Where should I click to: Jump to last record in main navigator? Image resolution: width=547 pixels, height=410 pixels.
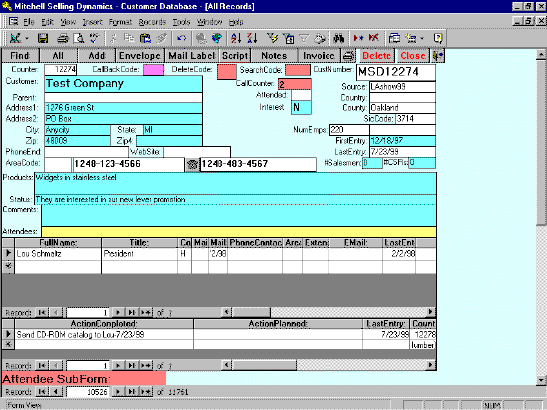132,392
